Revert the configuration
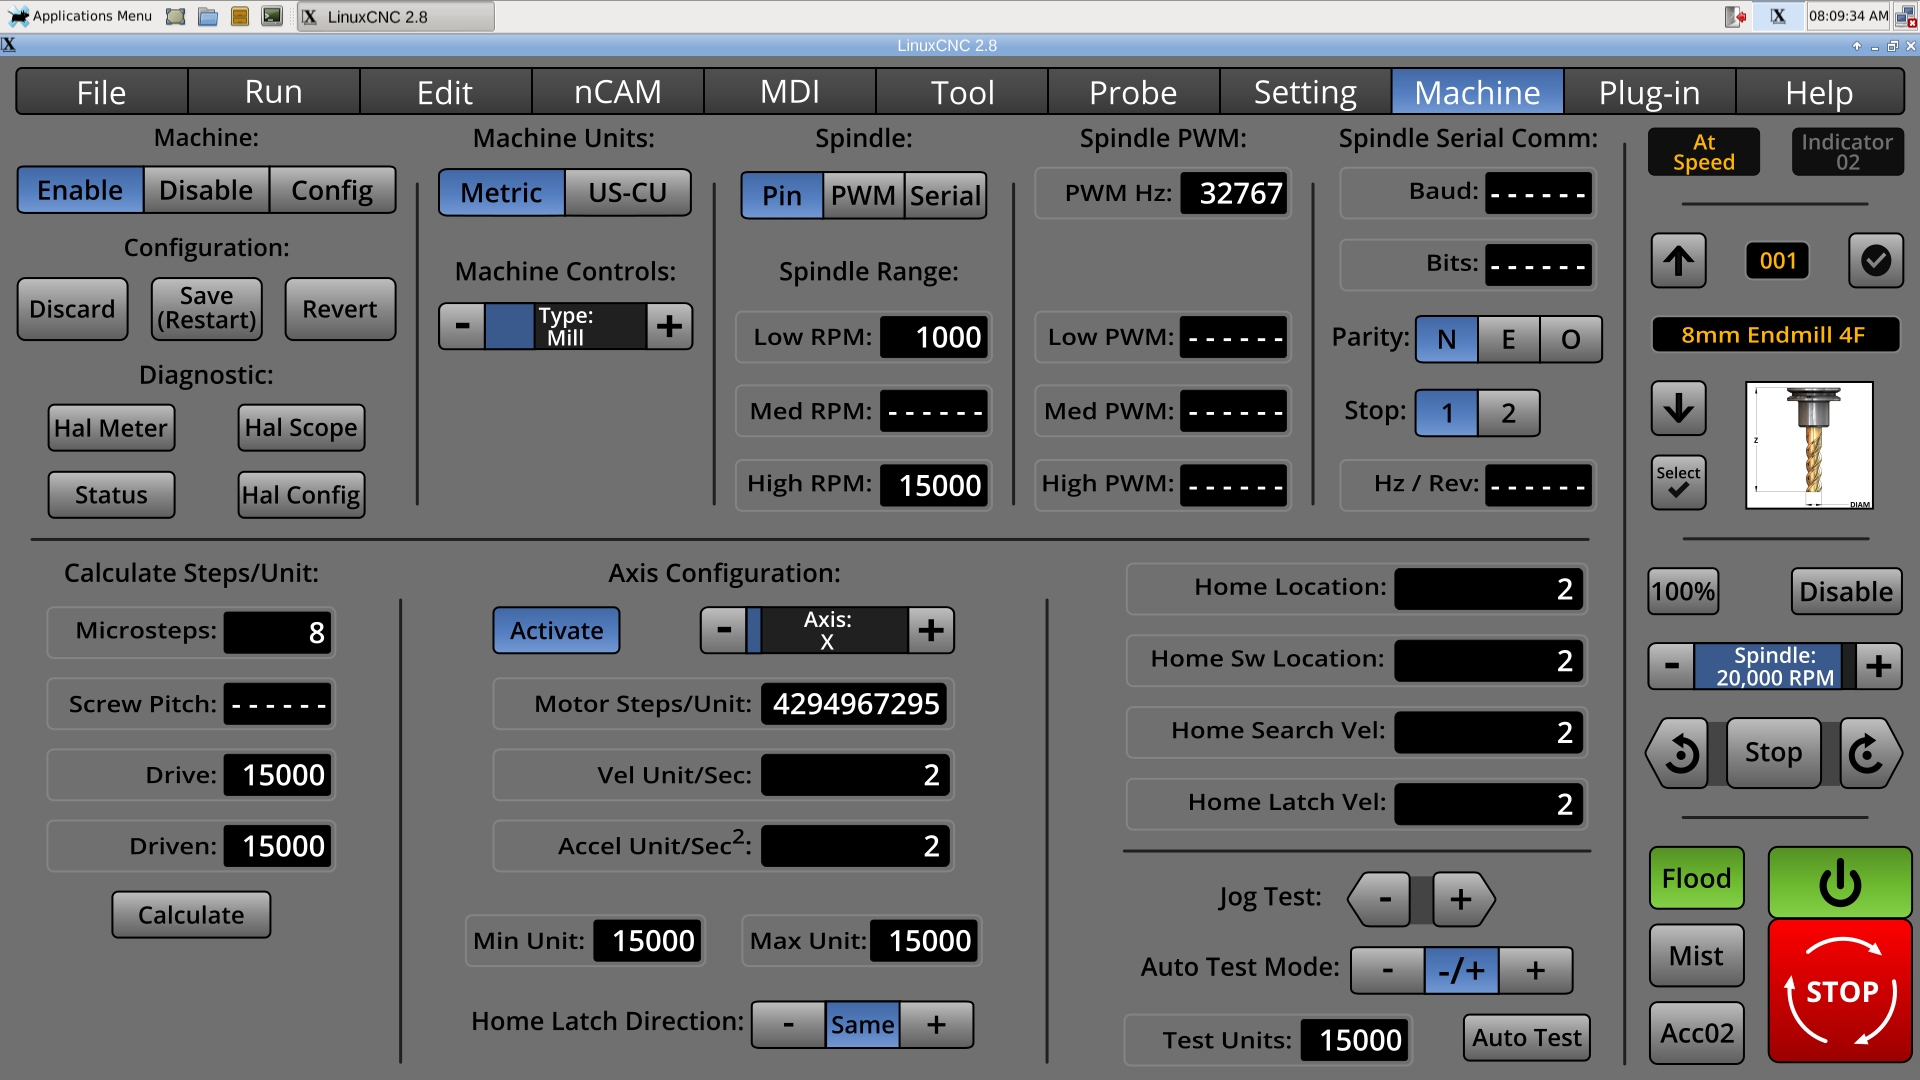This screenshot has width=1920, height=1080. pyautogui.click(x=340, y=309)
